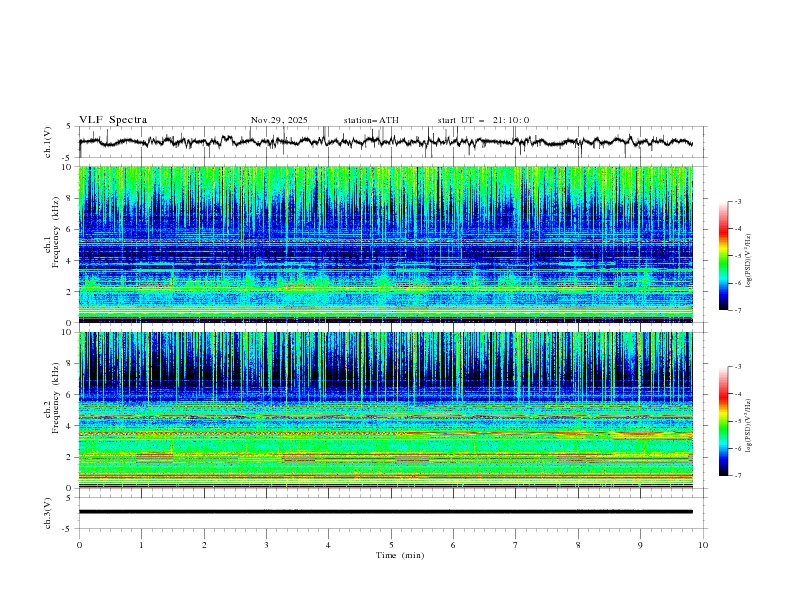Select the lower "log(PSD)(V²/Hz)" color bar label
This screenshot has height=612, width=792.
[x=749, y=425]
